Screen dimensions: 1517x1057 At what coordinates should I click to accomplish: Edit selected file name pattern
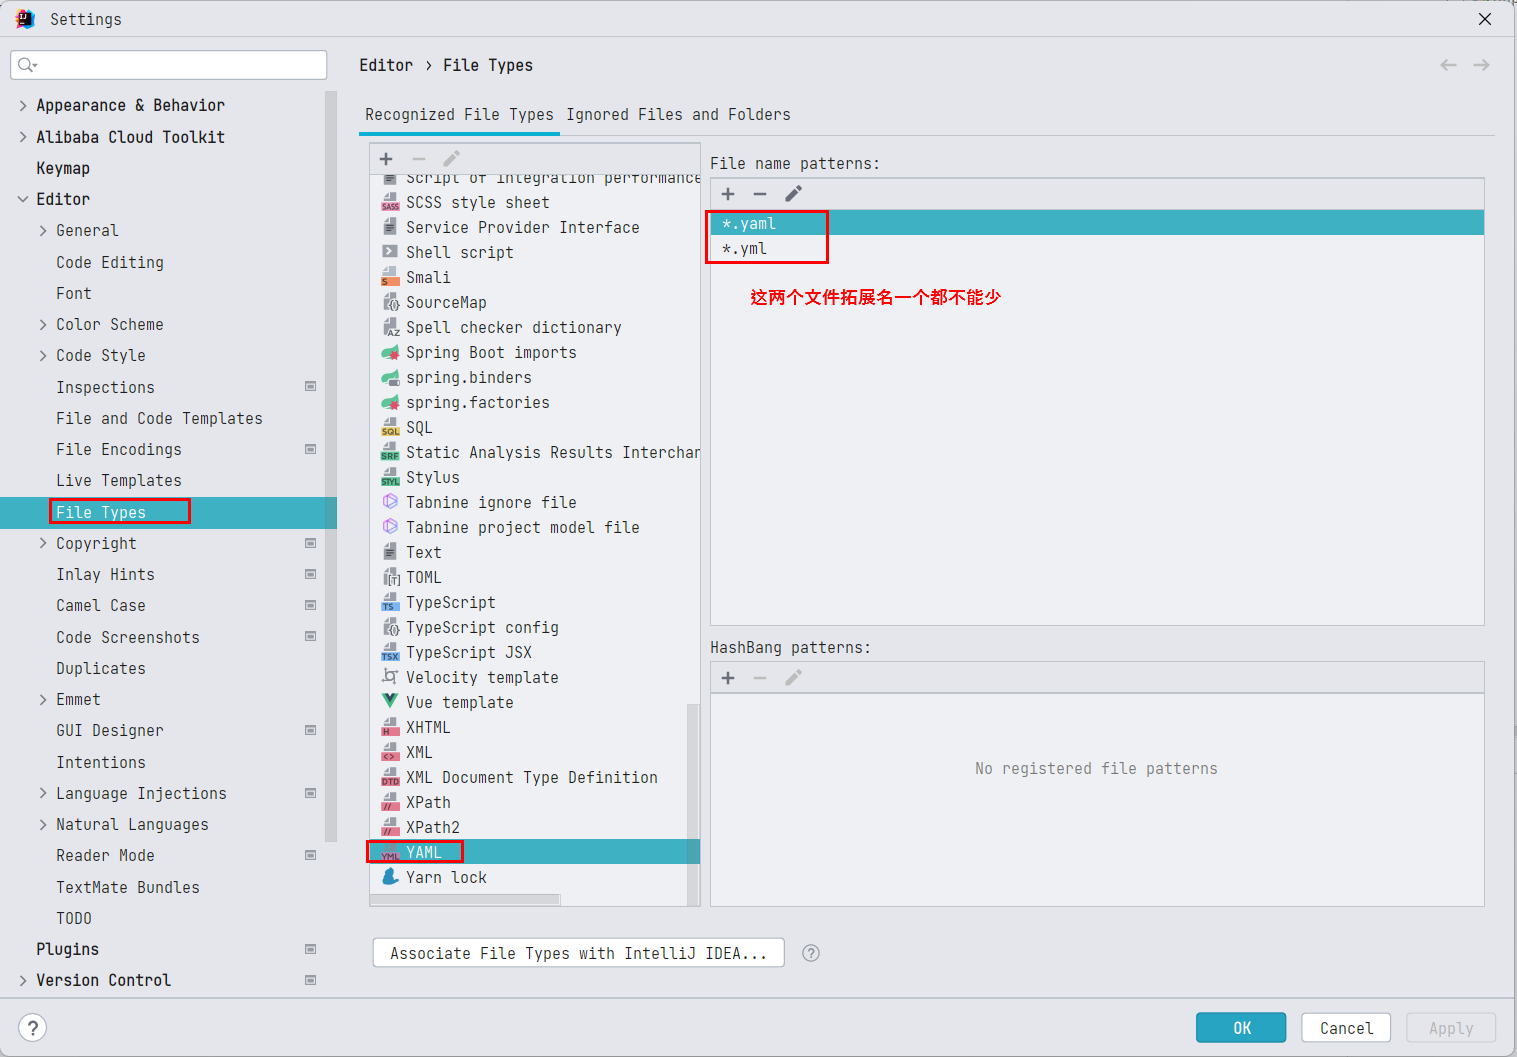[x=793, y=194]
